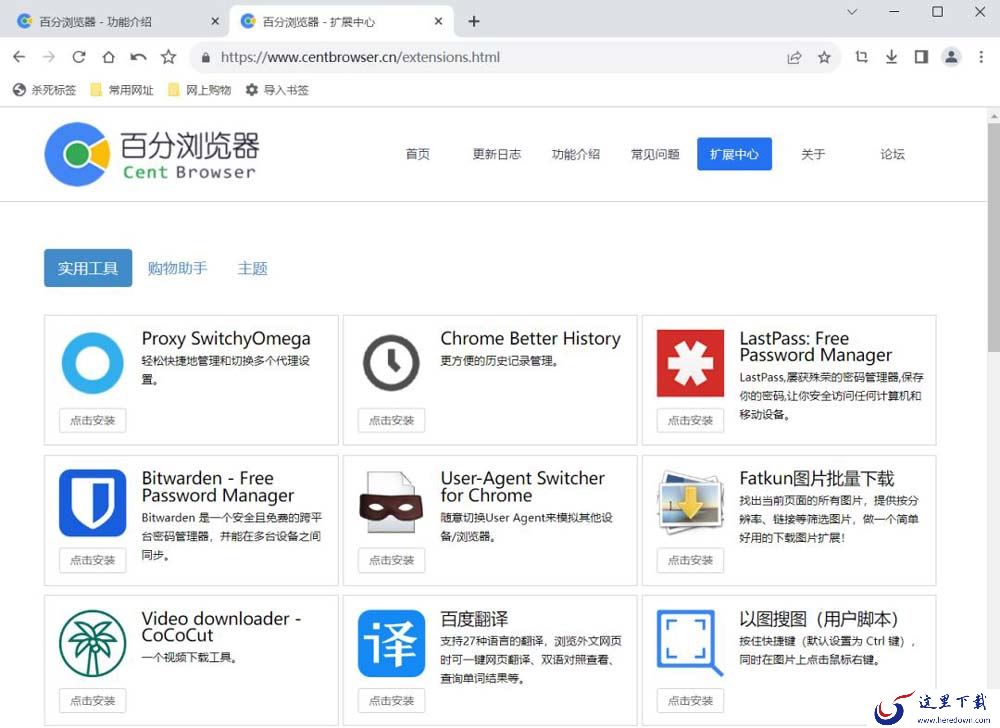Install User-Agent Switcher via 点击安装
Screen dimensions: 1000x728
point(391,560)
